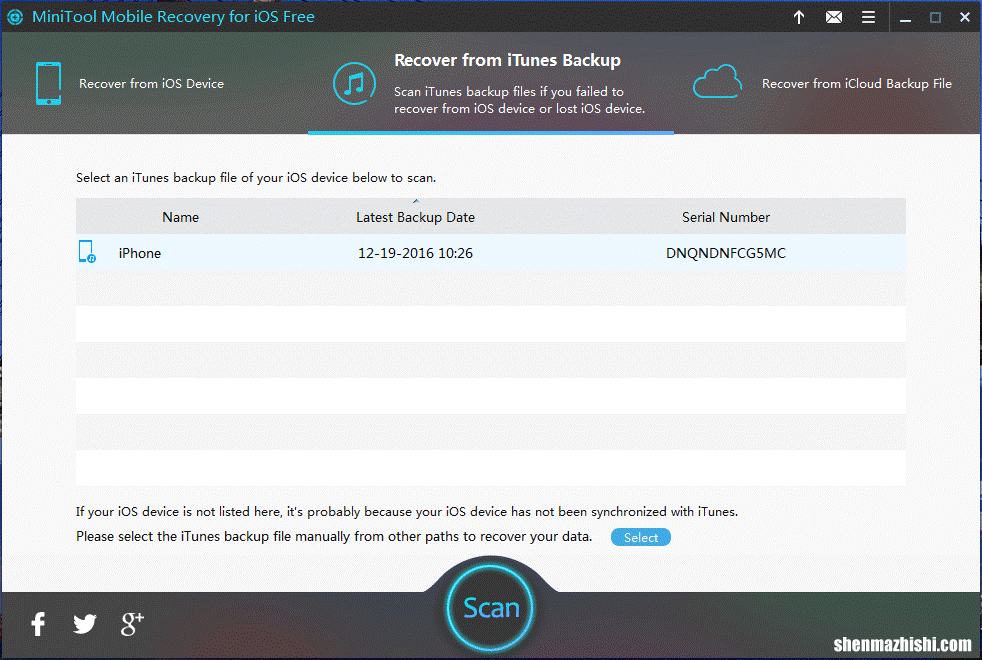The width and height of the screenshot is (982, 660).
Task: Open the Google Plus icon
Action: pos(132,624)
